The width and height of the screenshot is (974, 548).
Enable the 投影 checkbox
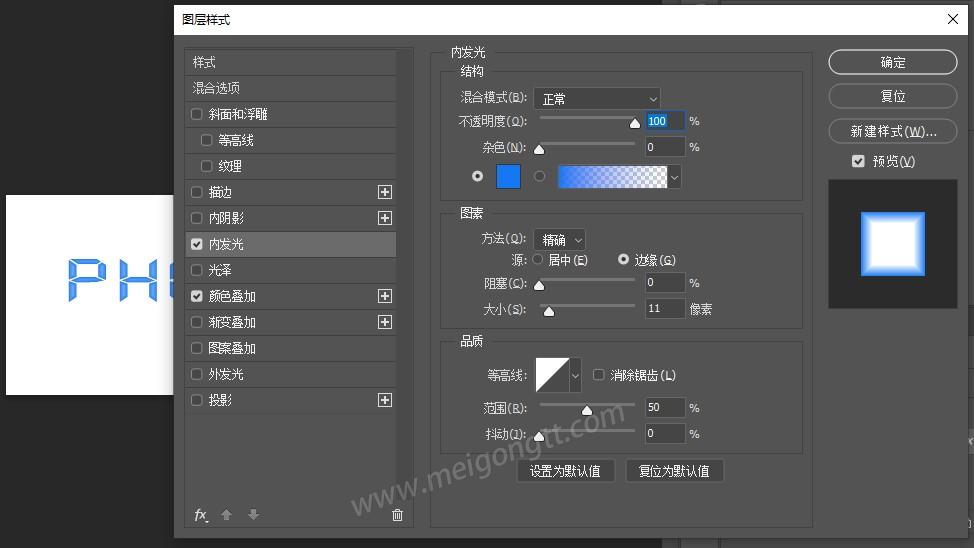click(x=197, y=400)
